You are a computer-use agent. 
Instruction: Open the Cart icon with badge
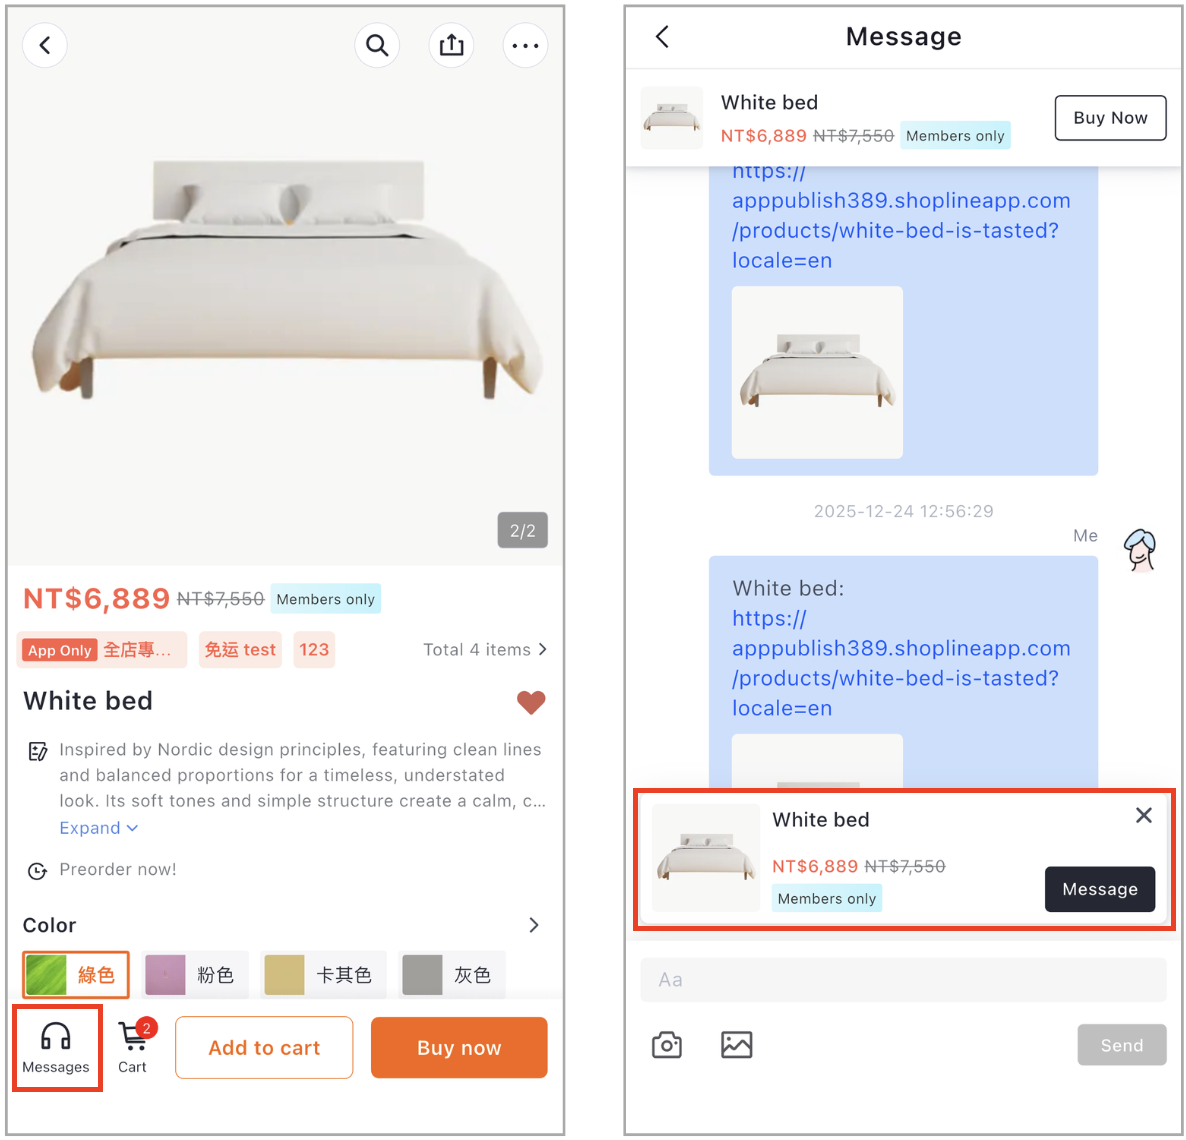coord(133,1047)
